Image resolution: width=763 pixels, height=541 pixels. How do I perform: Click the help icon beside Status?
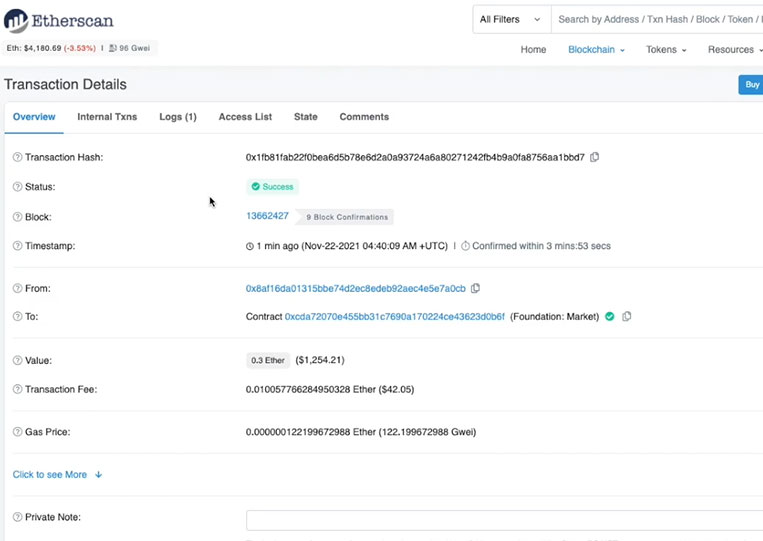coord(18,187)
